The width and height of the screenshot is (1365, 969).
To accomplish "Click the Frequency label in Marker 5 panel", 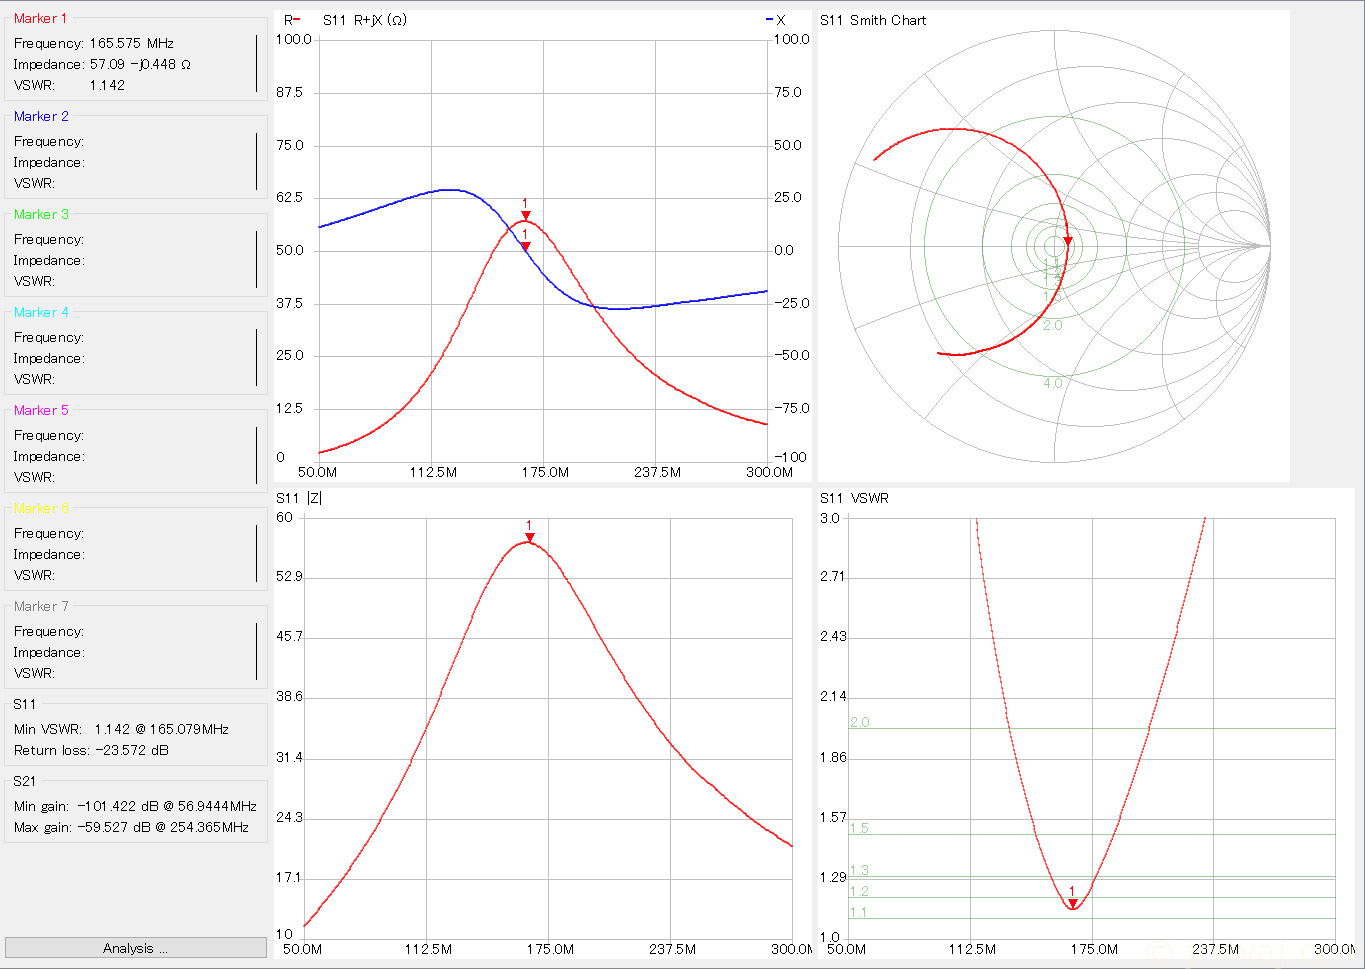I will [49, 435].
